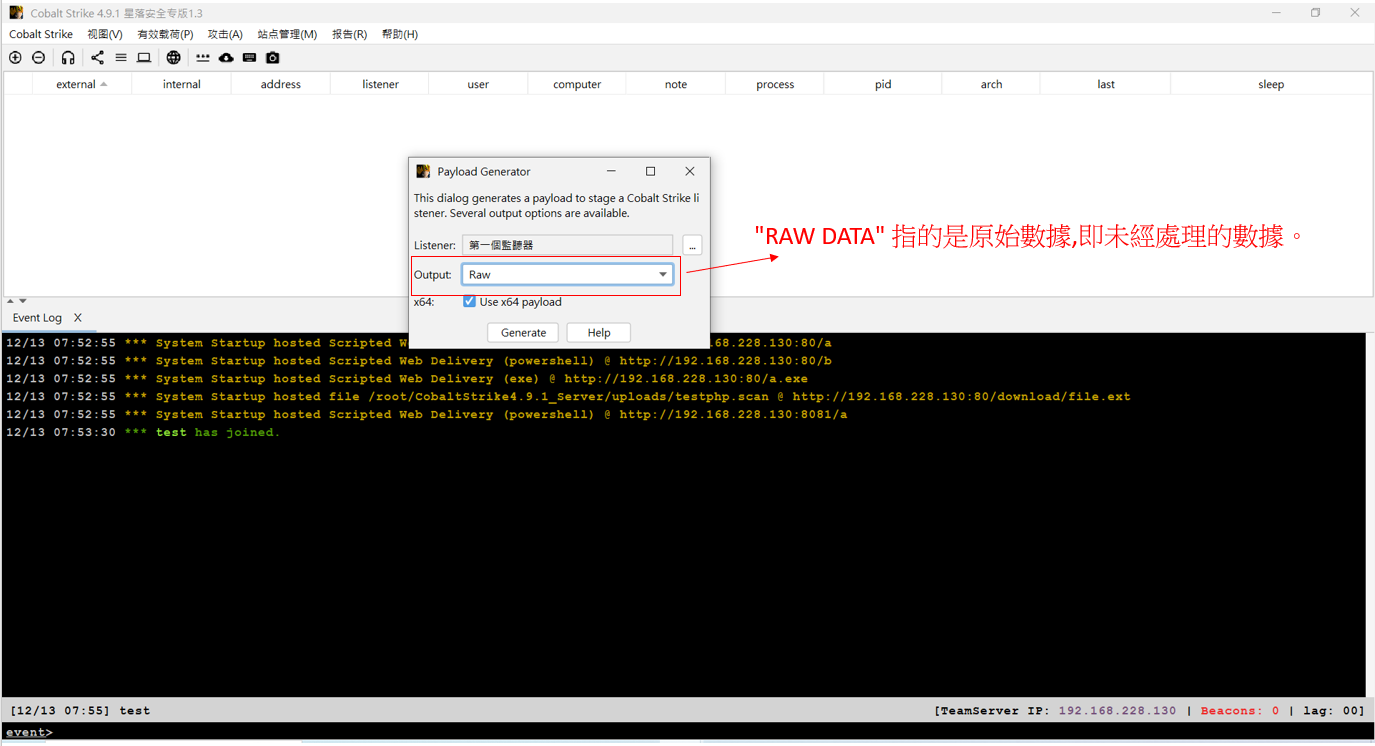Viewport: 1375px width, 746px height.
Task: Expand split pane with down arrow
Action: pos(22,301)
